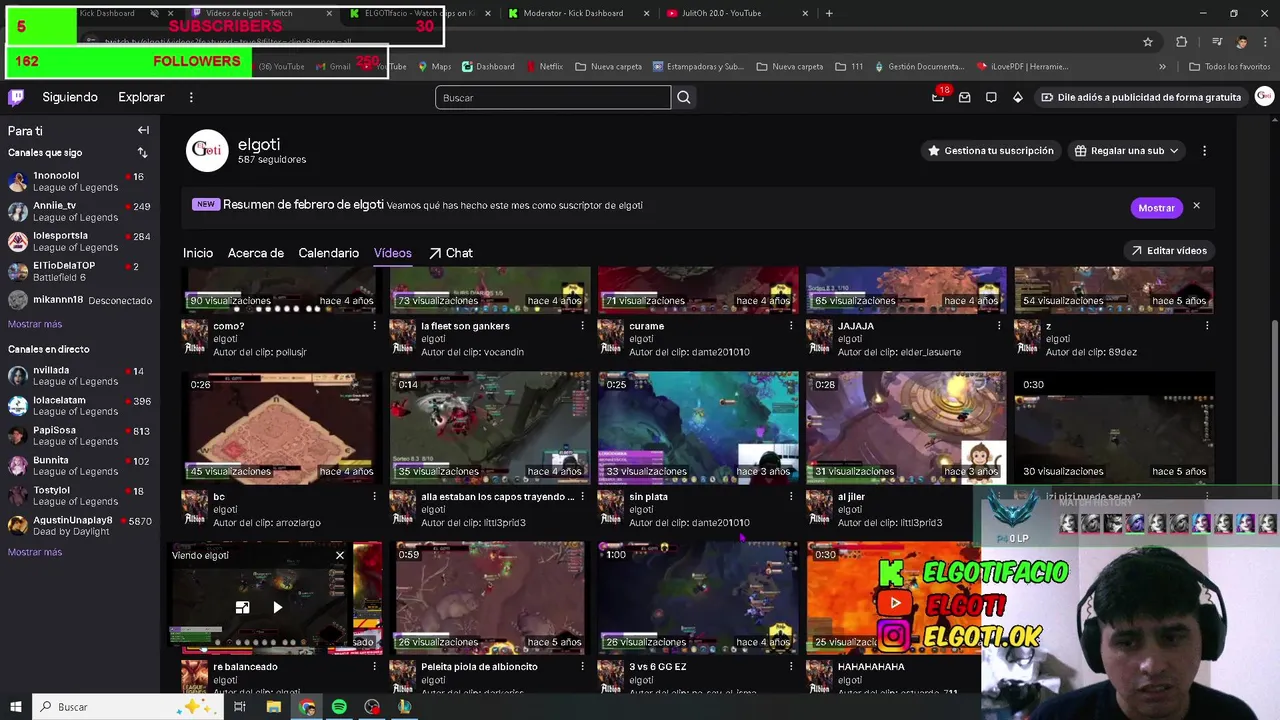
Task: Click Dile adiós a publicidad button
Action: pyautogui.click(x=1141, y=97)
